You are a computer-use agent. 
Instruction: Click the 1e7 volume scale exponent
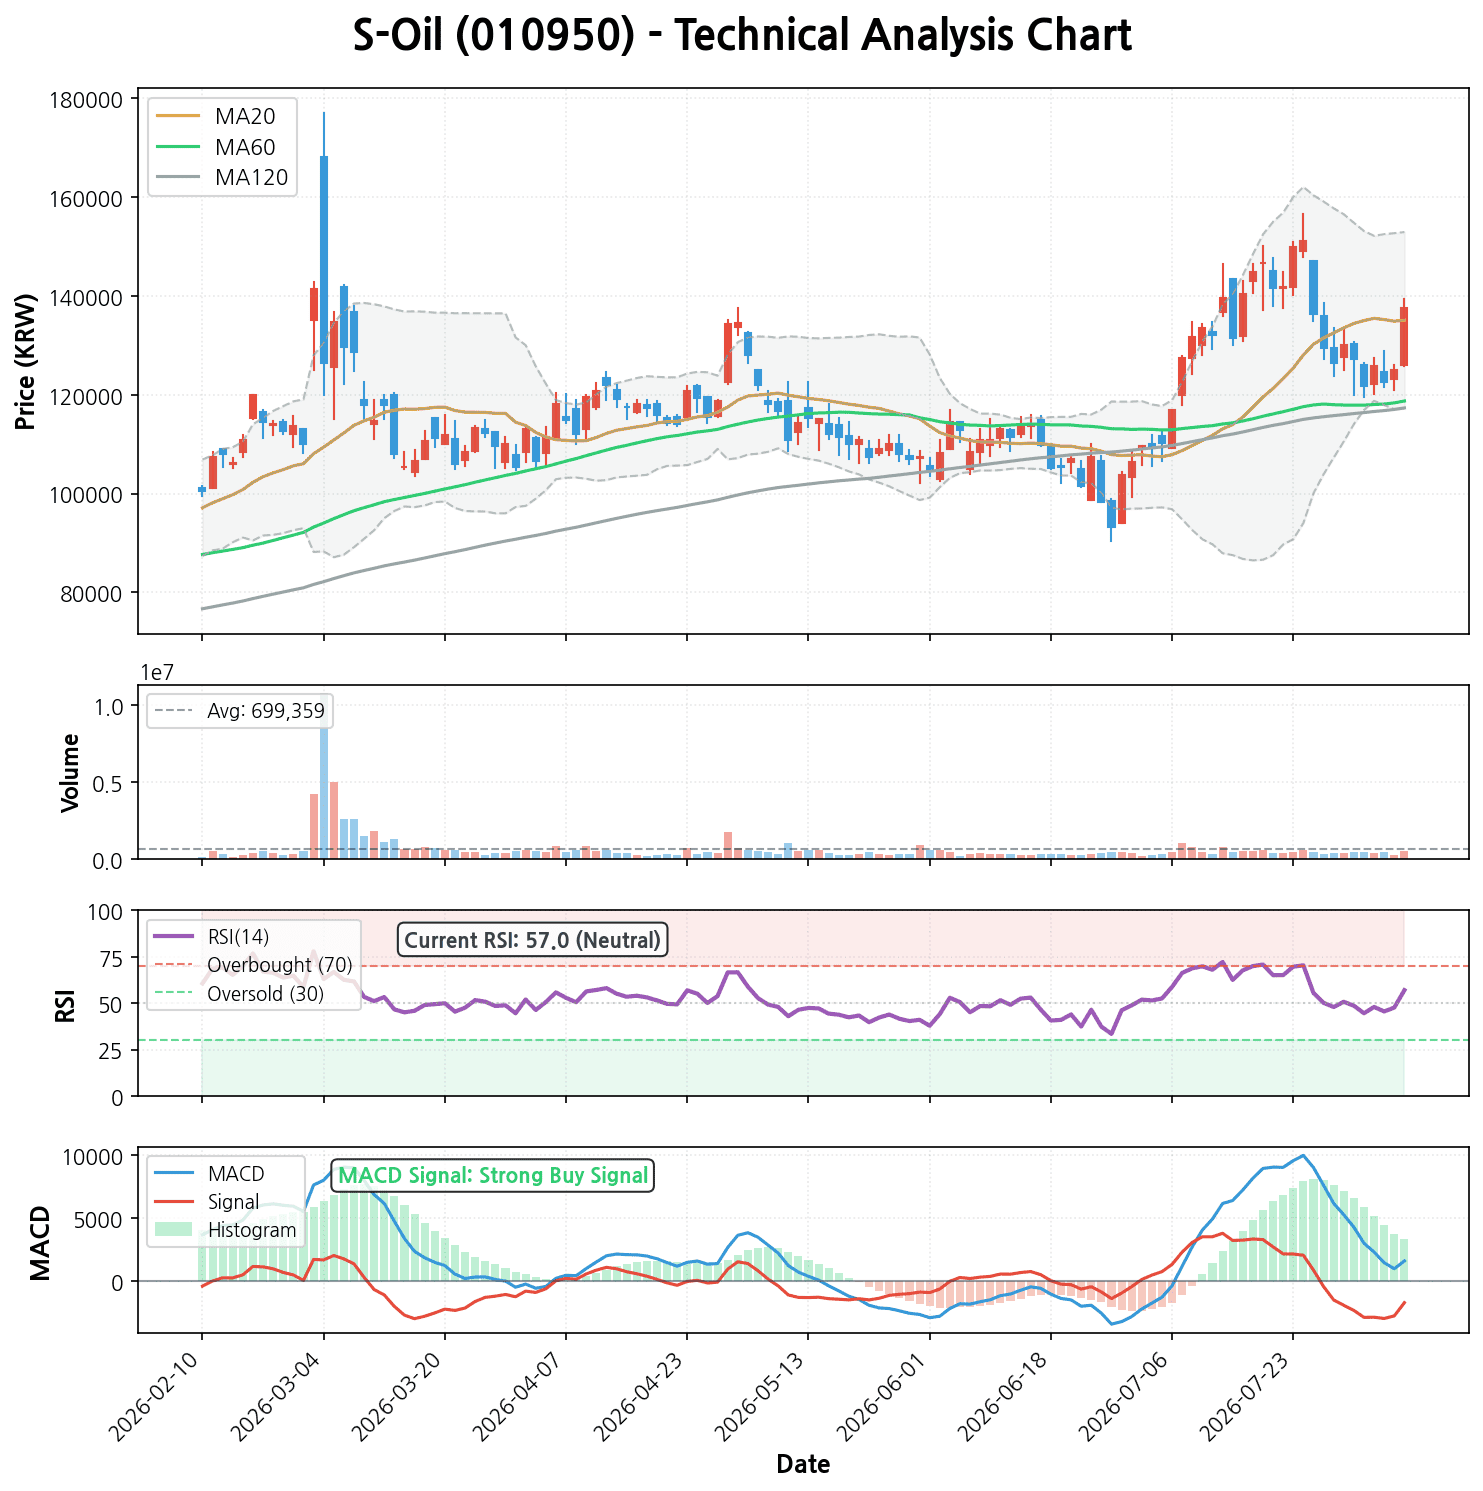(157, 672)
